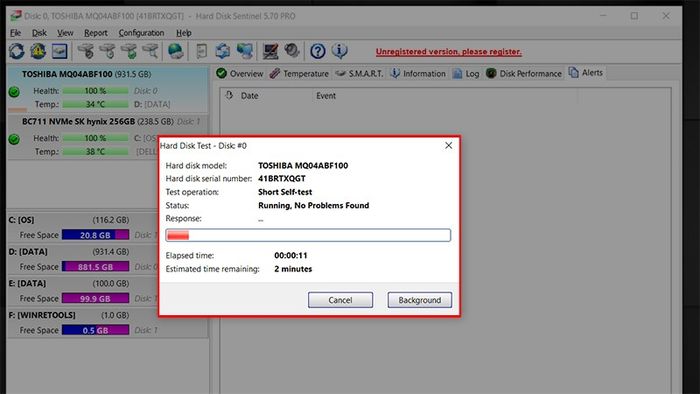Switch to the Log tab
This screenshot has height=394, width=700.
coord(466,74)
